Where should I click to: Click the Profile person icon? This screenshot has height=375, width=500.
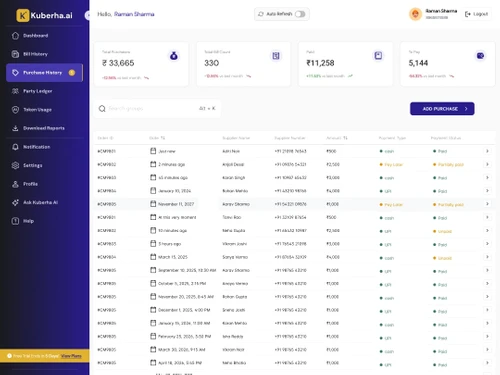pyautogui.click(x=15, y=184)
